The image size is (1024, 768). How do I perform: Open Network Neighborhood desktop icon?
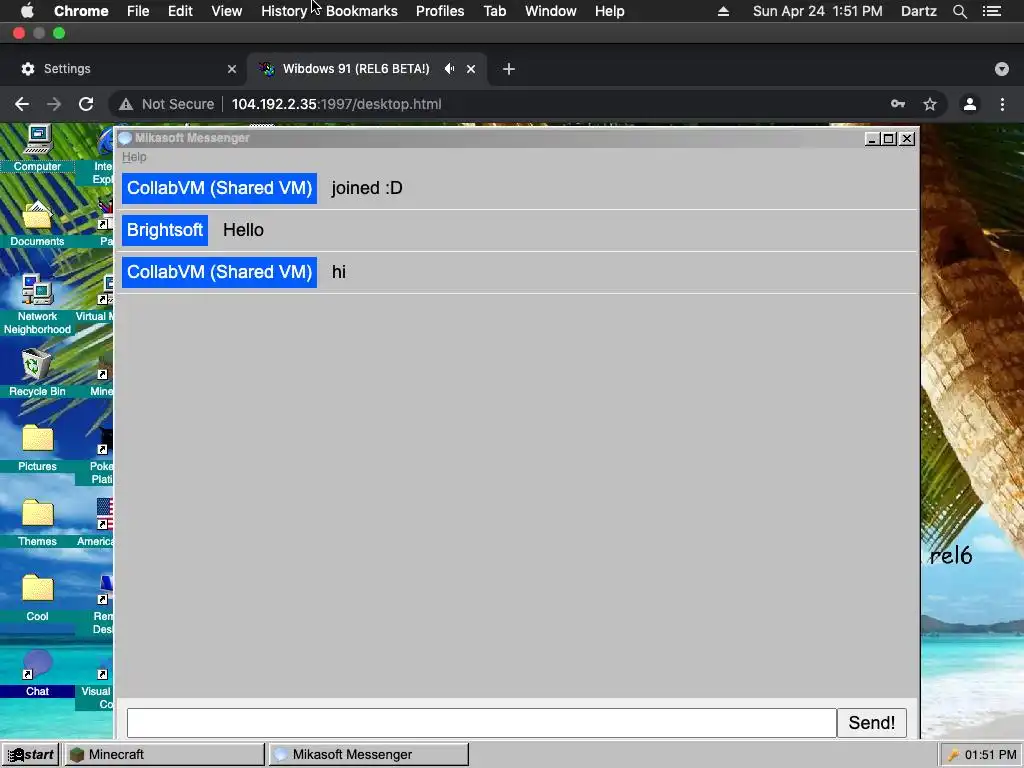(37, 304)
